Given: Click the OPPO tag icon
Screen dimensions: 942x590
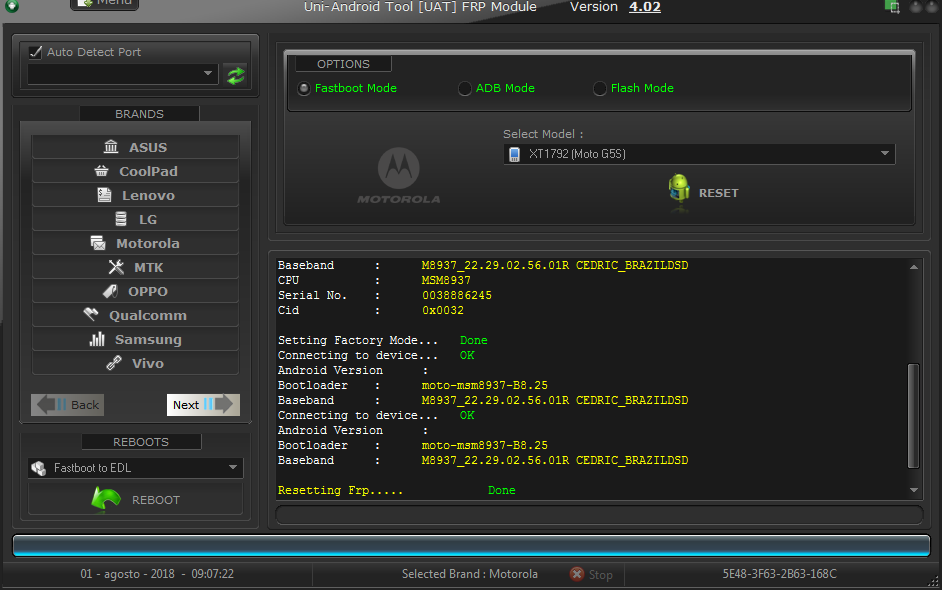Looking at the screenshot, I should [x=110, y=291].
